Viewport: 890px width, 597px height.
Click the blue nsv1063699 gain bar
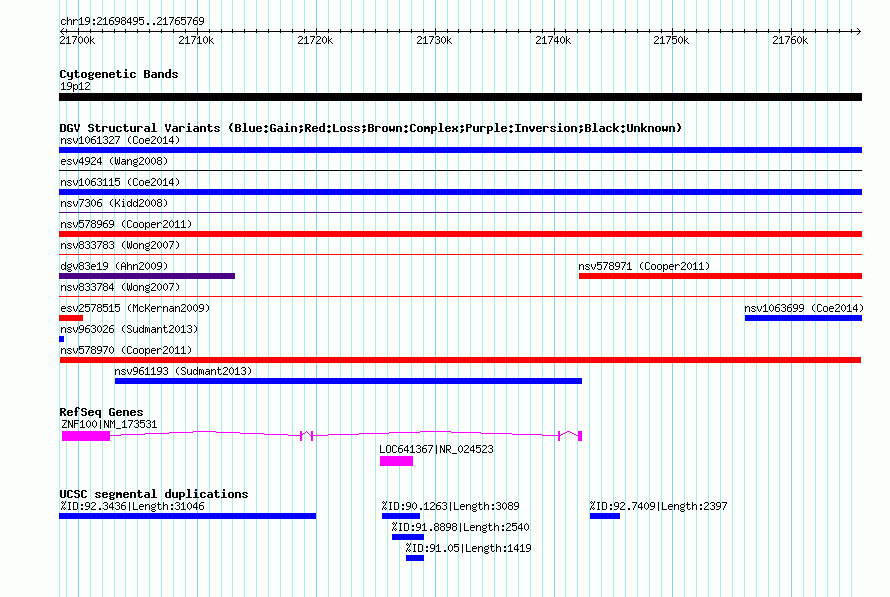803,318
